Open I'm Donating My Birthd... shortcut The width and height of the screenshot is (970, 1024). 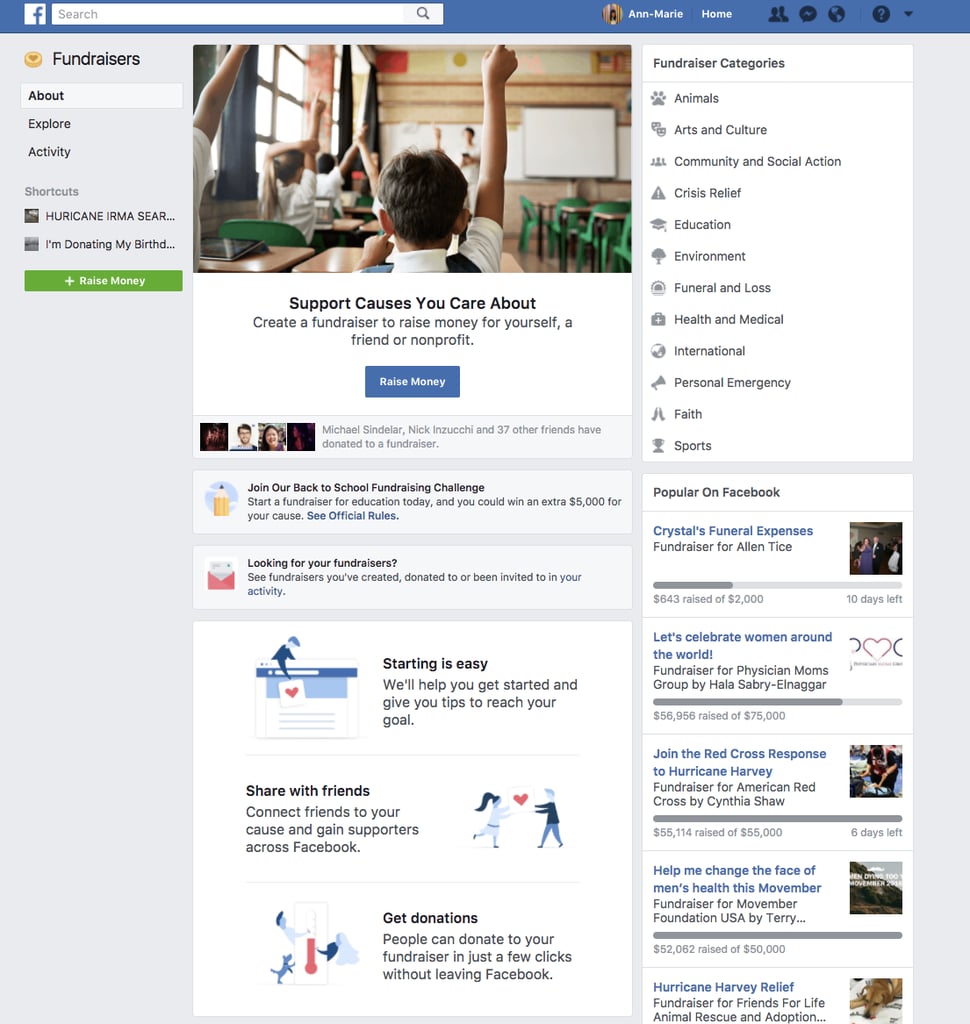tap(100, 244)
